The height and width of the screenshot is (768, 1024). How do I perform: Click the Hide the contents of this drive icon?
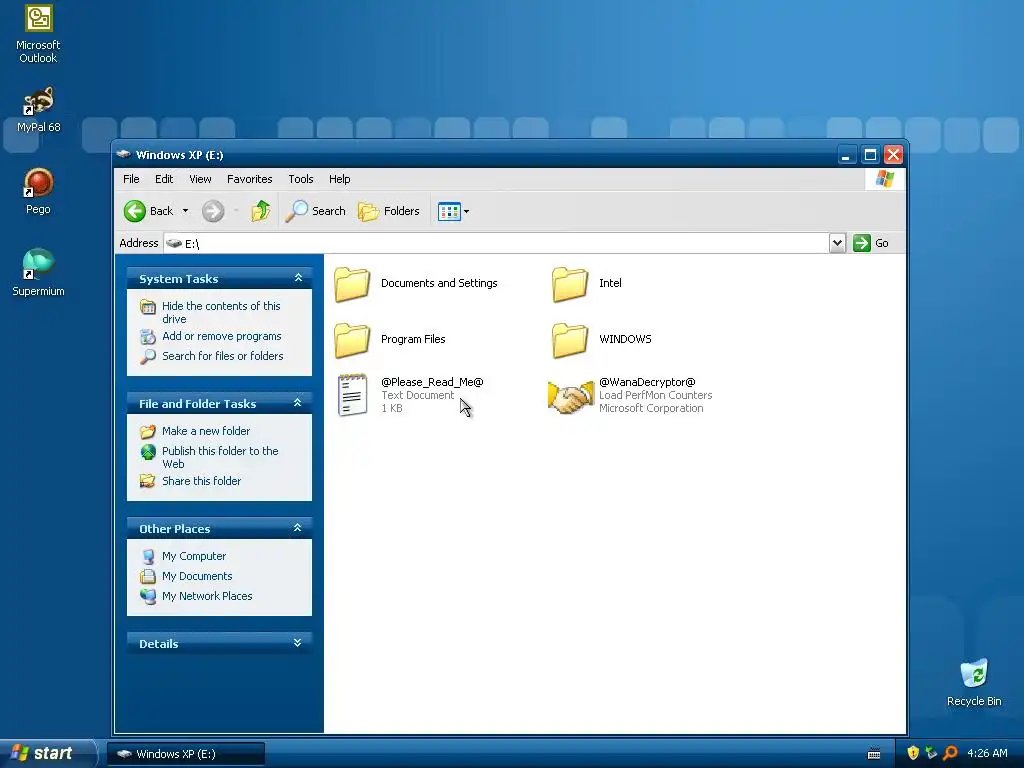coord(148,307)
